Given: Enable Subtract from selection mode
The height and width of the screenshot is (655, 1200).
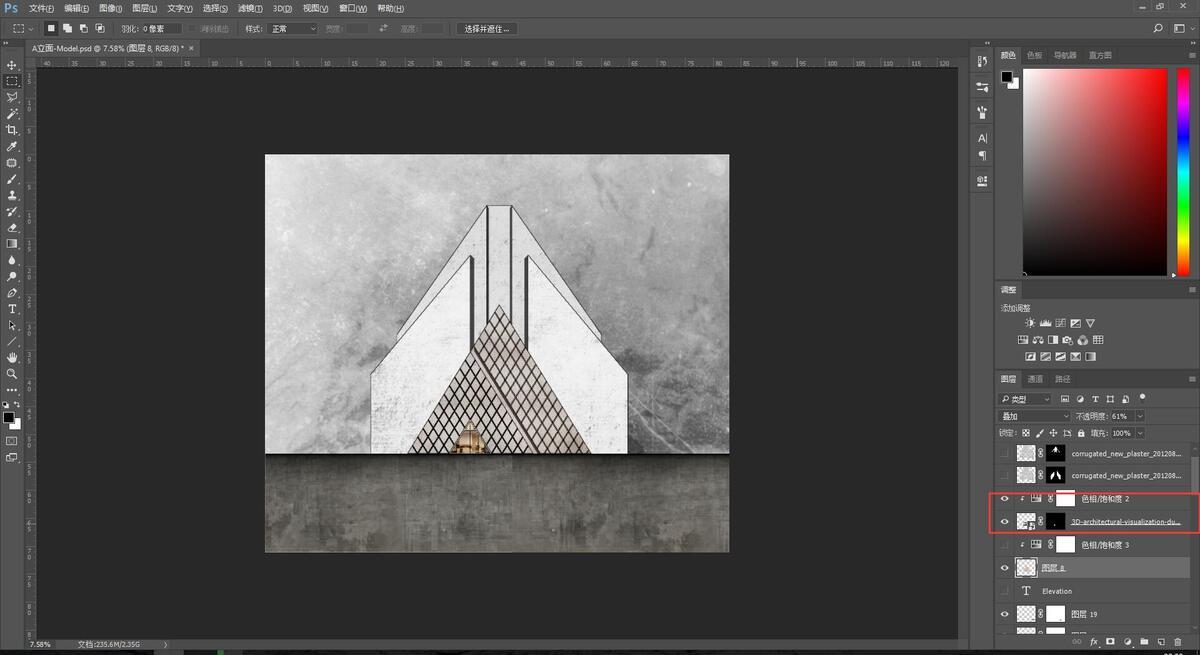Looking at the screenshot, I should click(x=84, y=29).
